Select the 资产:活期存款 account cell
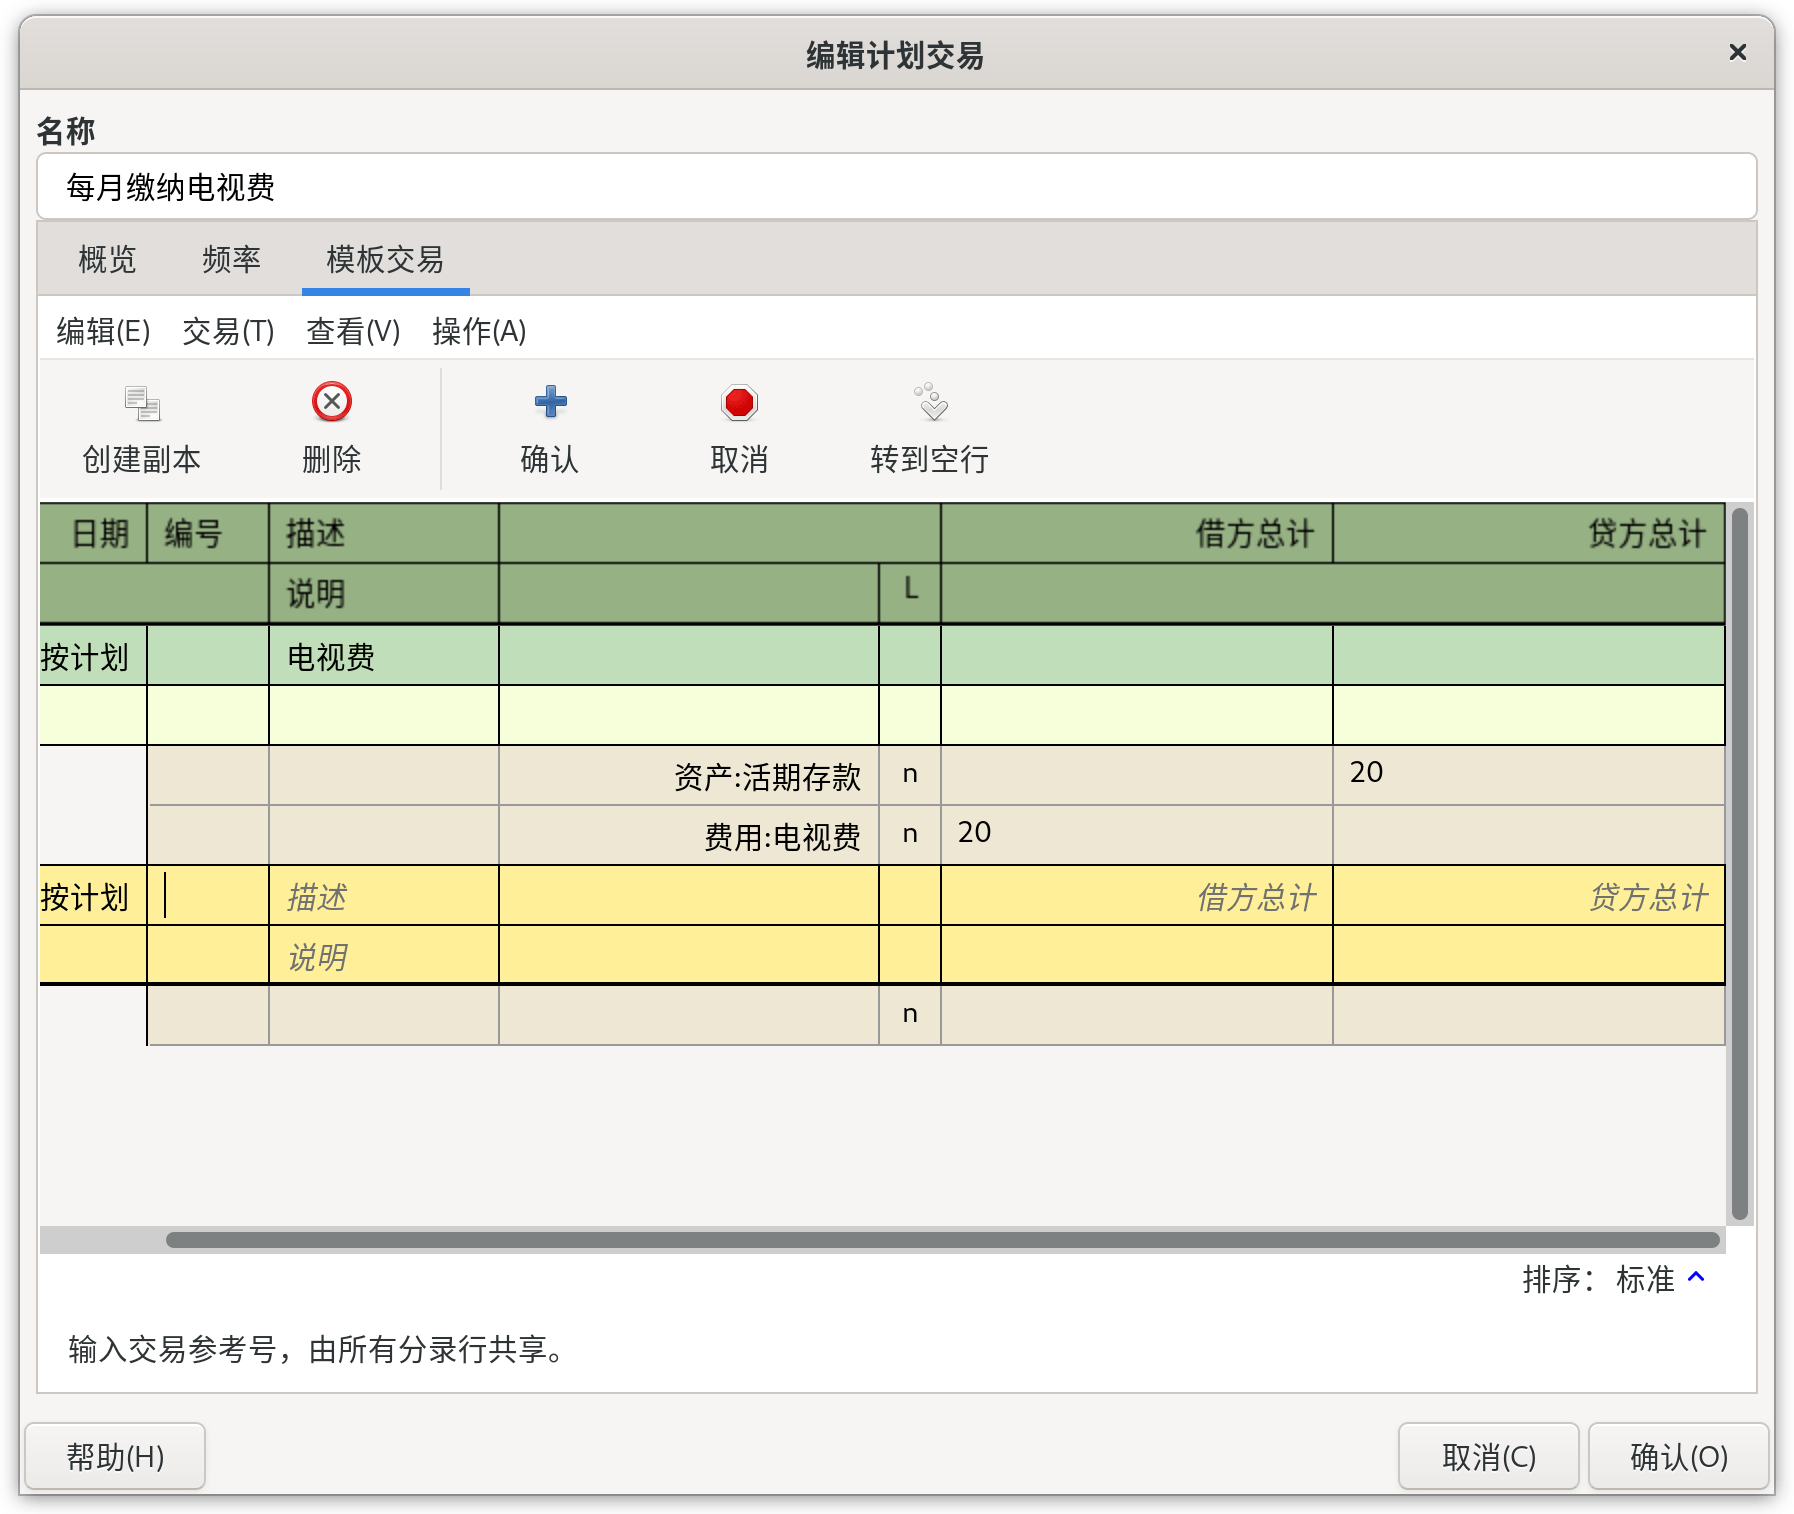 pos(689,776)
